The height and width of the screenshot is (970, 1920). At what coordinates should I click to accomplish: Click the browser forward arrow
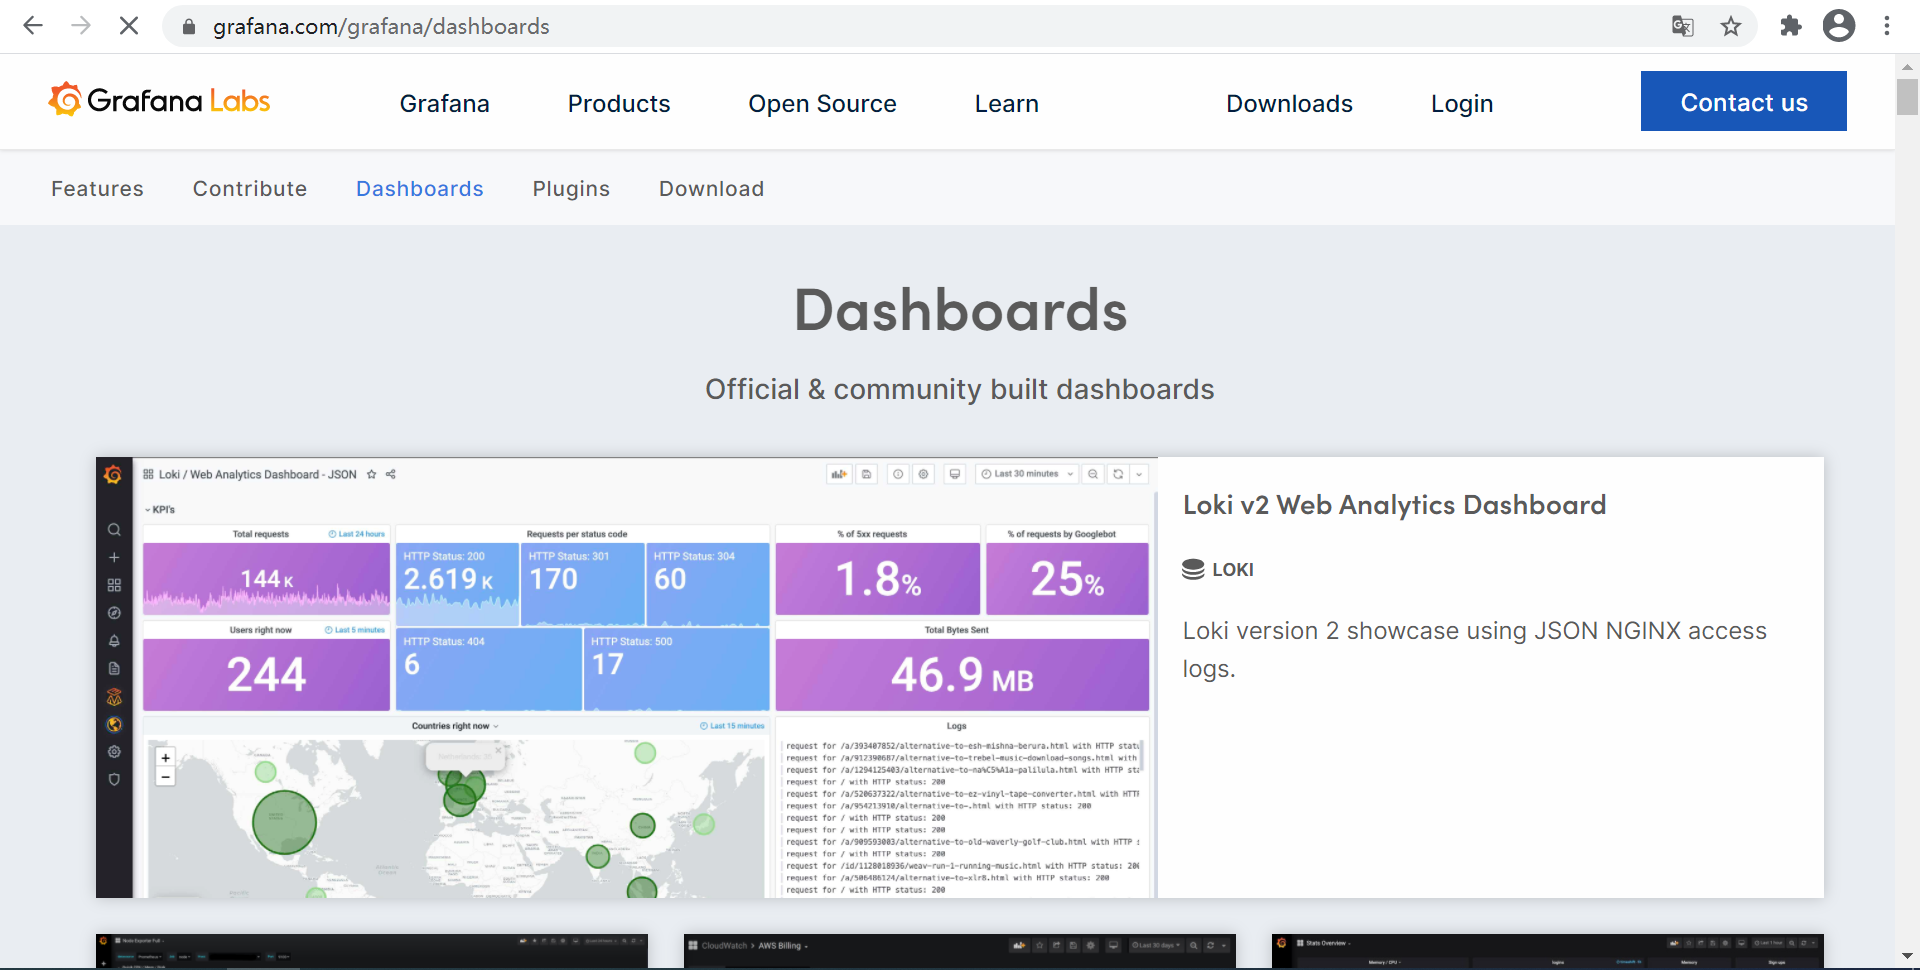tap(81, 26)
